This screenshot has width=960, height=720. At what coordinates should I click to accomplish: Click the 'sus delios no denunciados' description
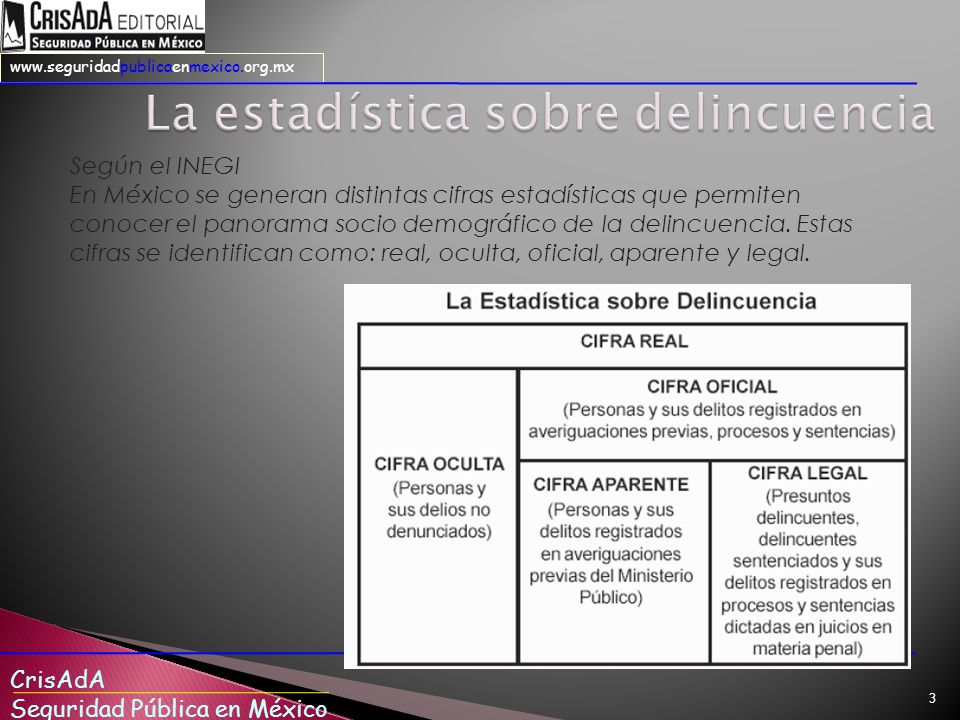[x=439, y=520]
